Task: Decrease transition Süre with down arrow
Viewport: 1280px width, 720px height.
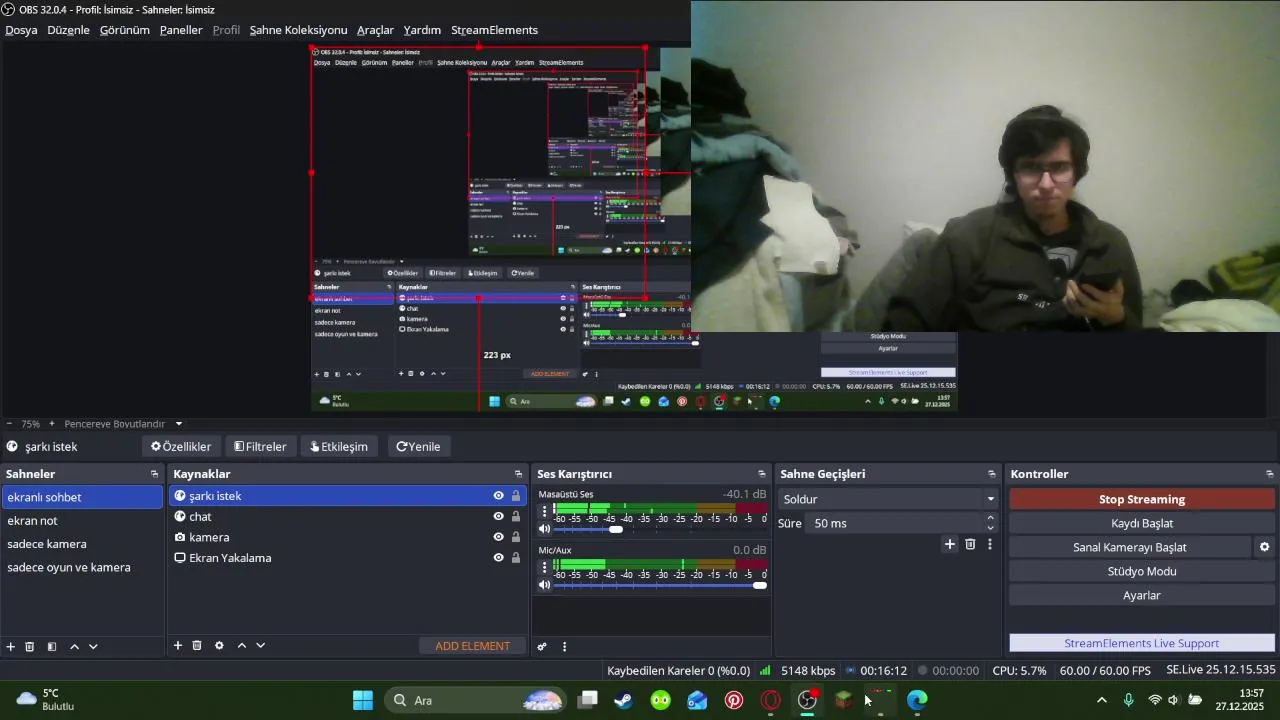Action: point(991,528)
